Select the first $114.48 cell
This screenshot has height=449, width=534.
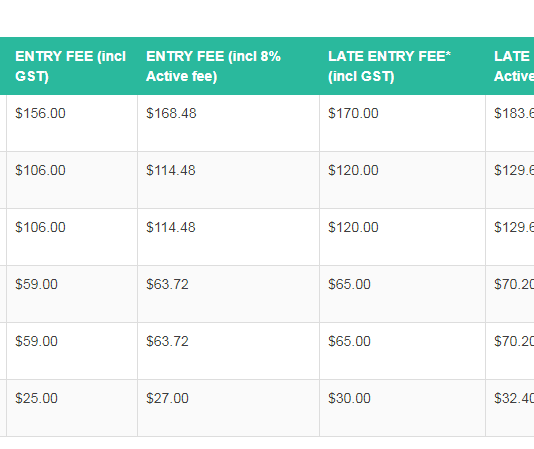click(229, 180)
